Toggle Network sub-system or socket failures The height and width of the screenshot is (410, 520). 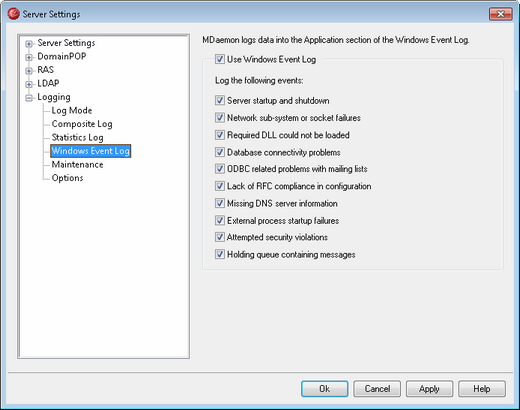[220, 118]
